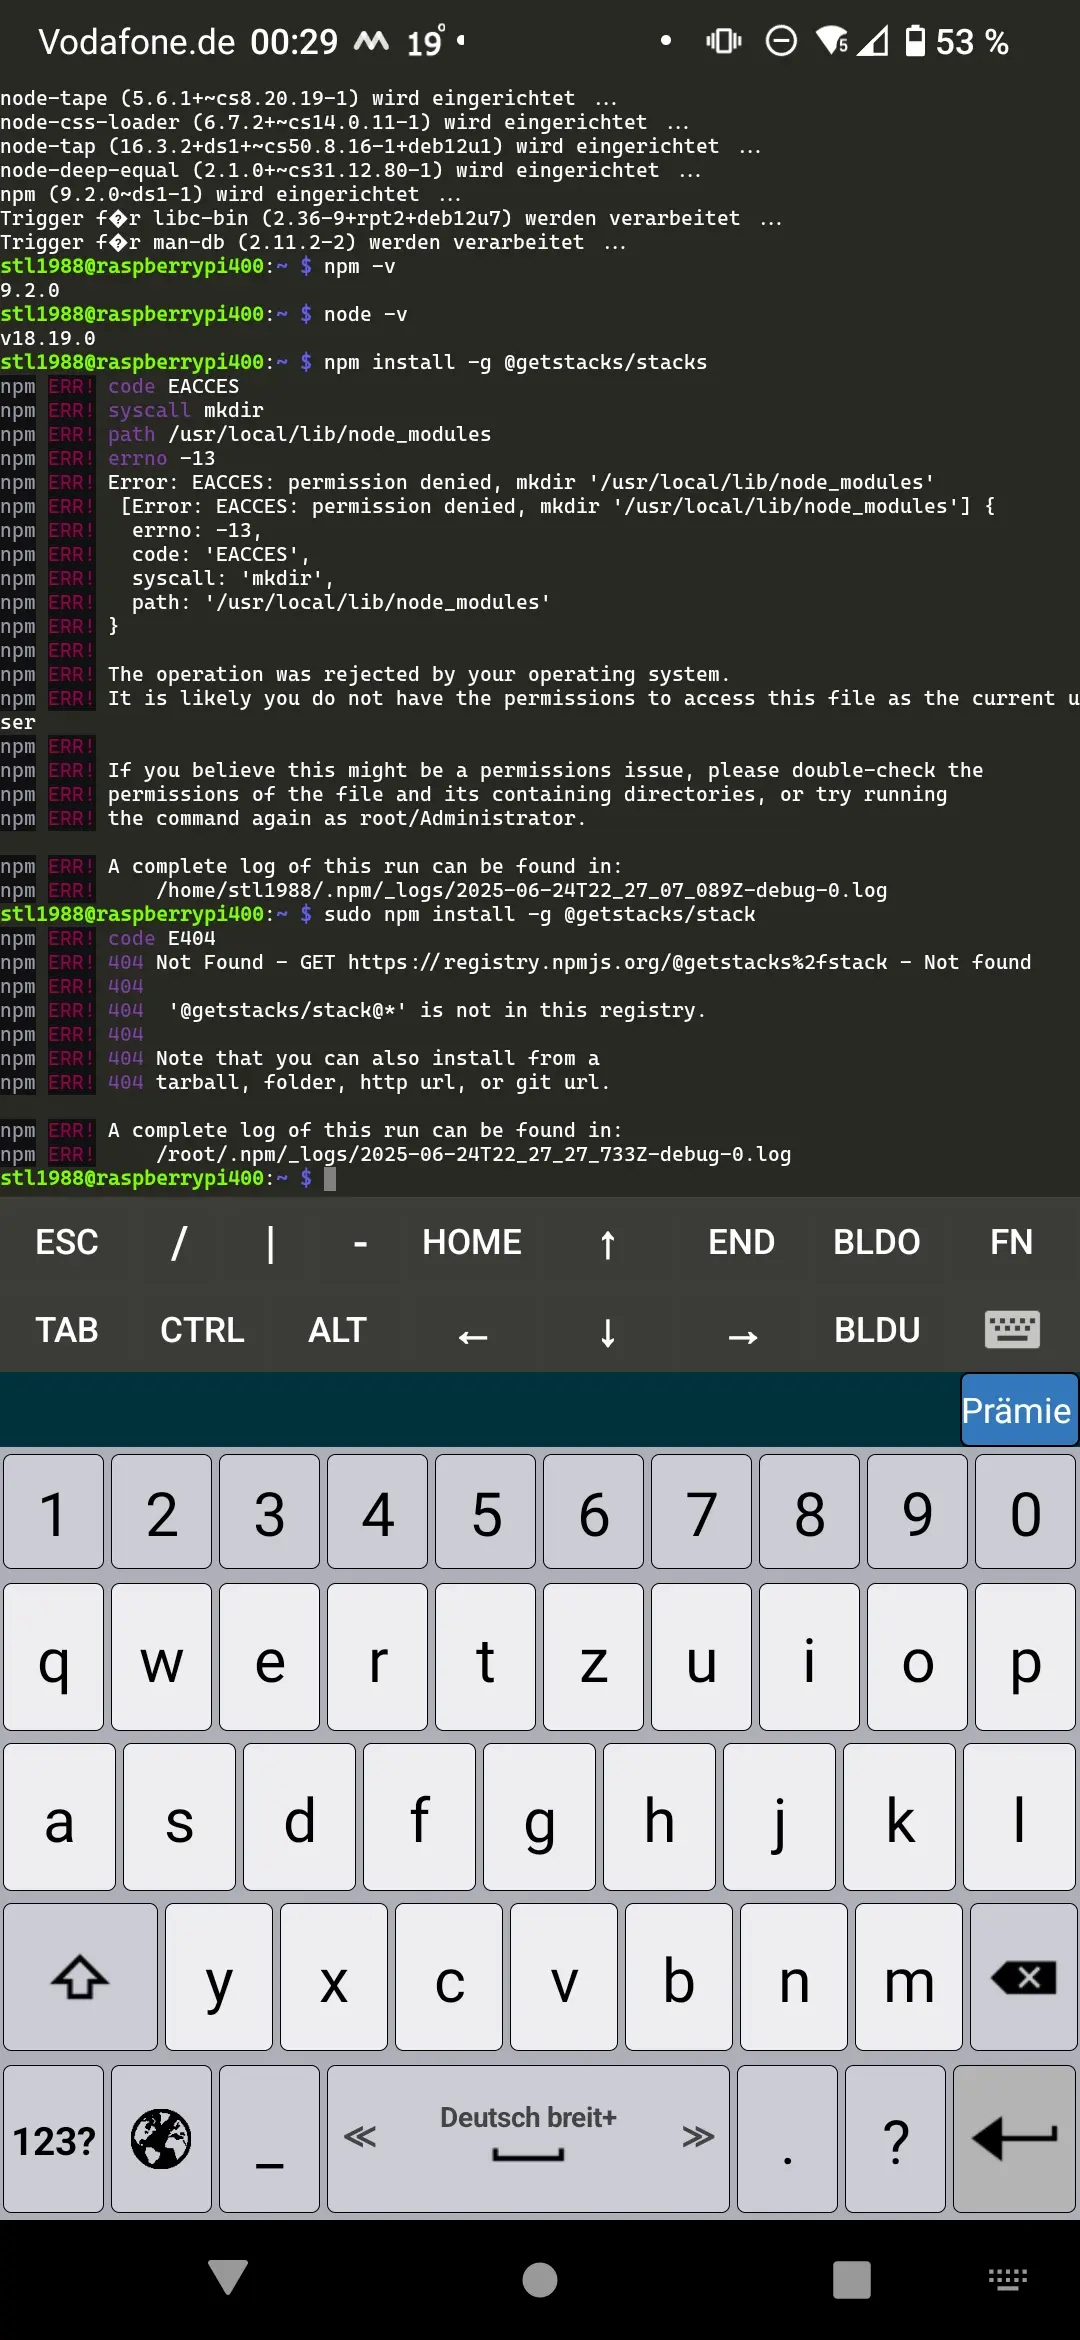Tap the Android back navigation triangle
Image resolution: width=1080 pixels, height=2340 pixels.
(228, 2279)
